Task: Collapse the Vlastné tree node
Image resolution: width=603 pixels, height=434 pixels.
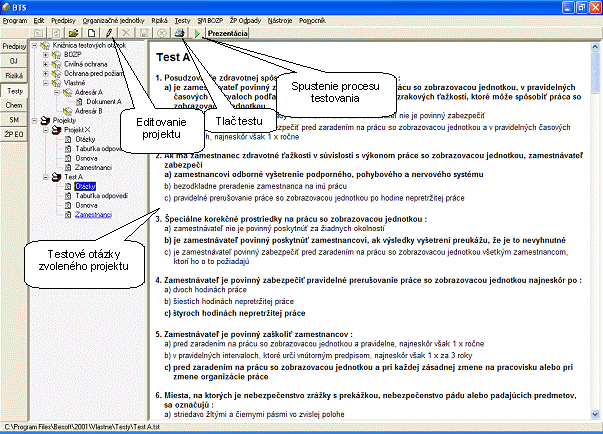Action: click(46, 83)
